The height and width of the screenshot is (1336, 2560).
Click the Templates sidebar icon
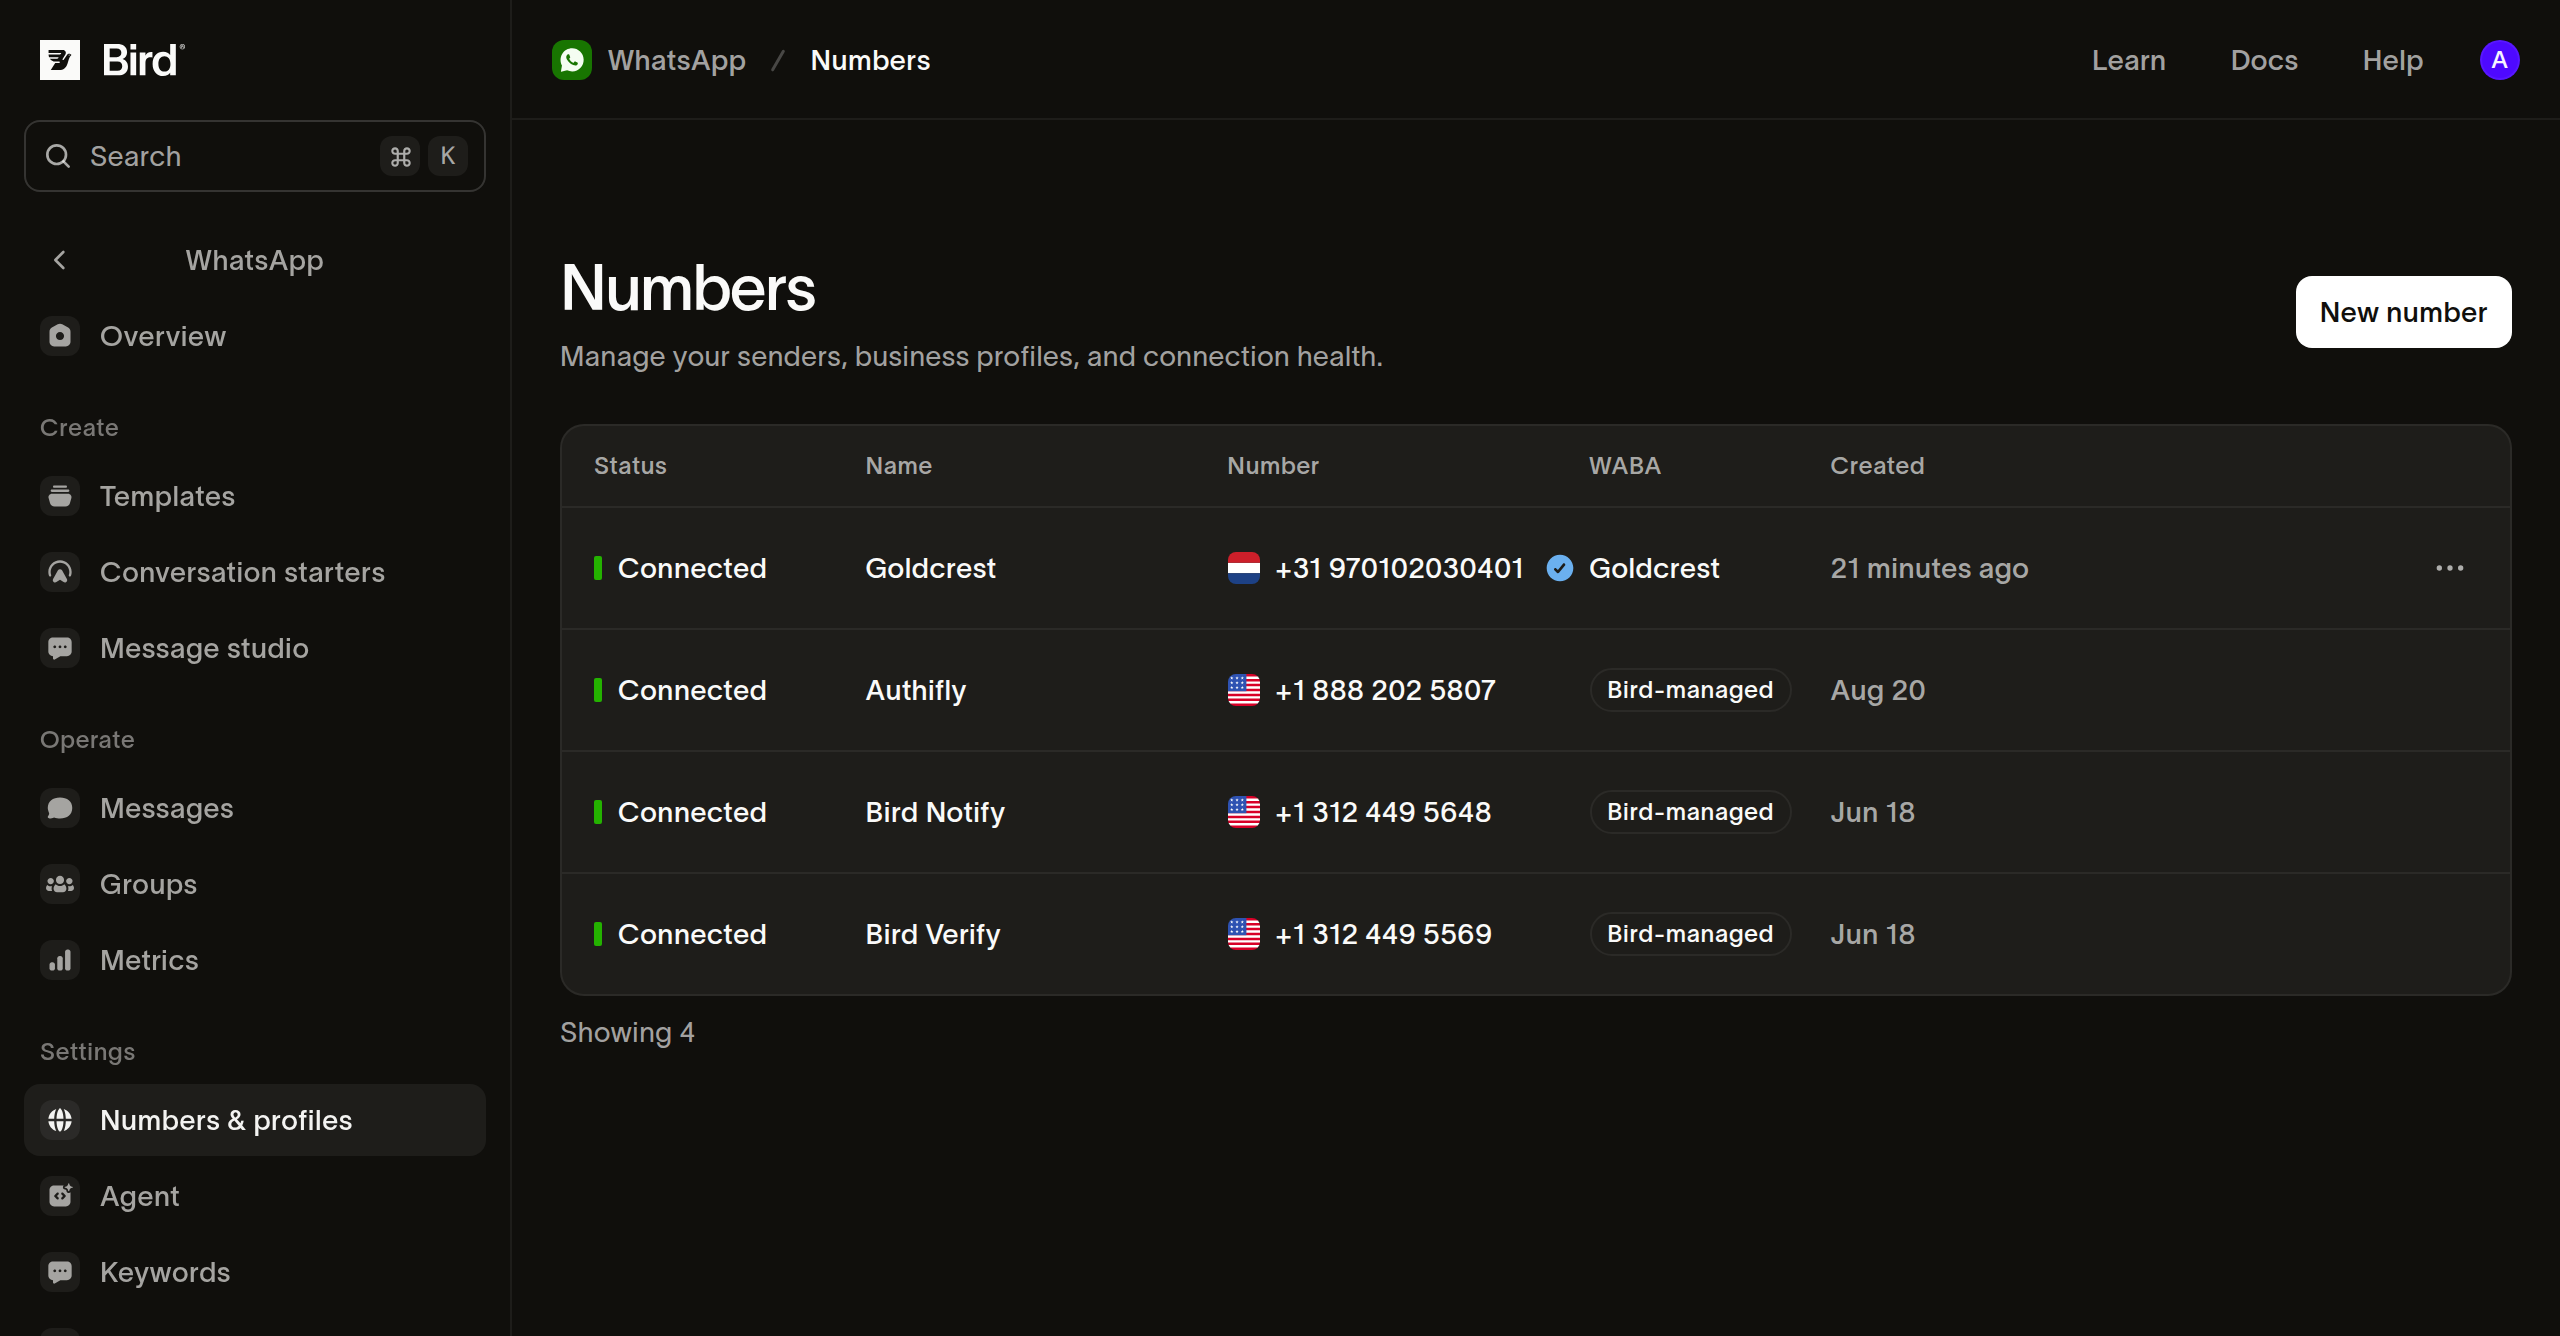pyautogui.click(x=60, y=496)
